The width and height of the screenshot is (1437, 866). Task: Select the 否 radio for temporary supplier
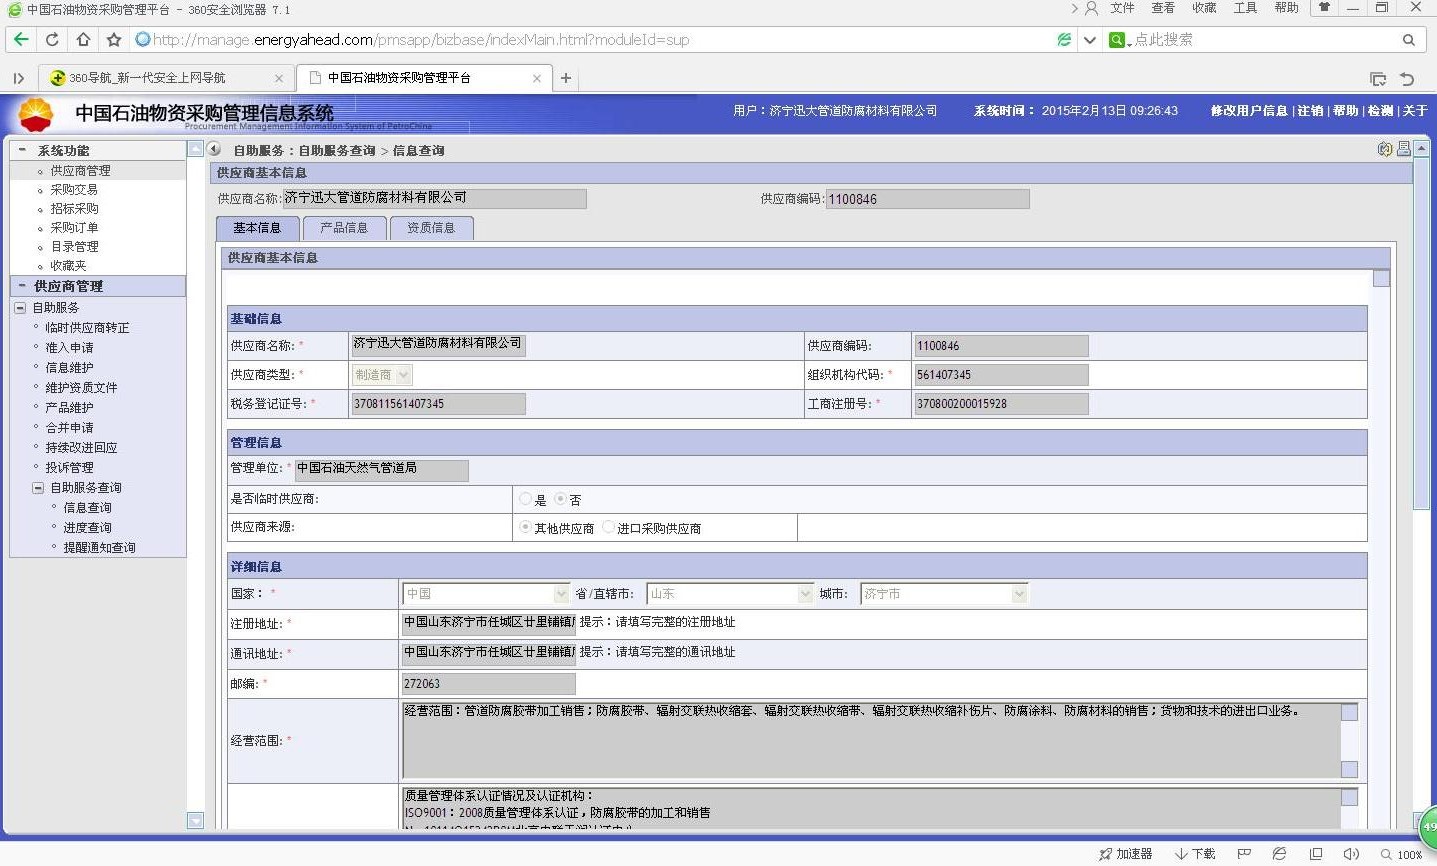[x=560, y=498]
